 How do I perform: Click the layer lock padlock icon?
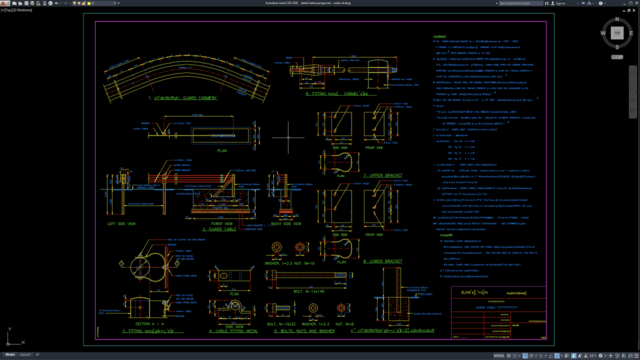click(84, 3)
